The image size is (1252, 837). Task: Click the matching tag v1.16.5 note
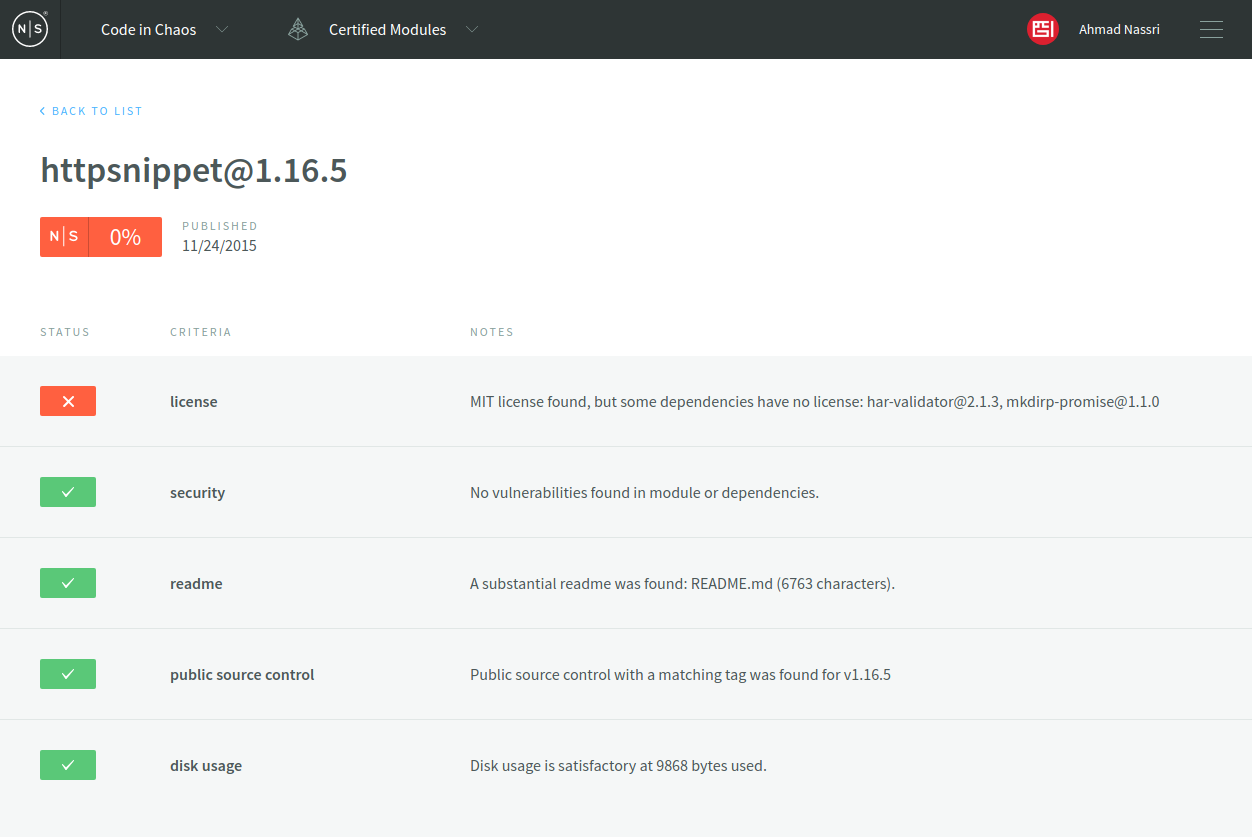(680, 675)
